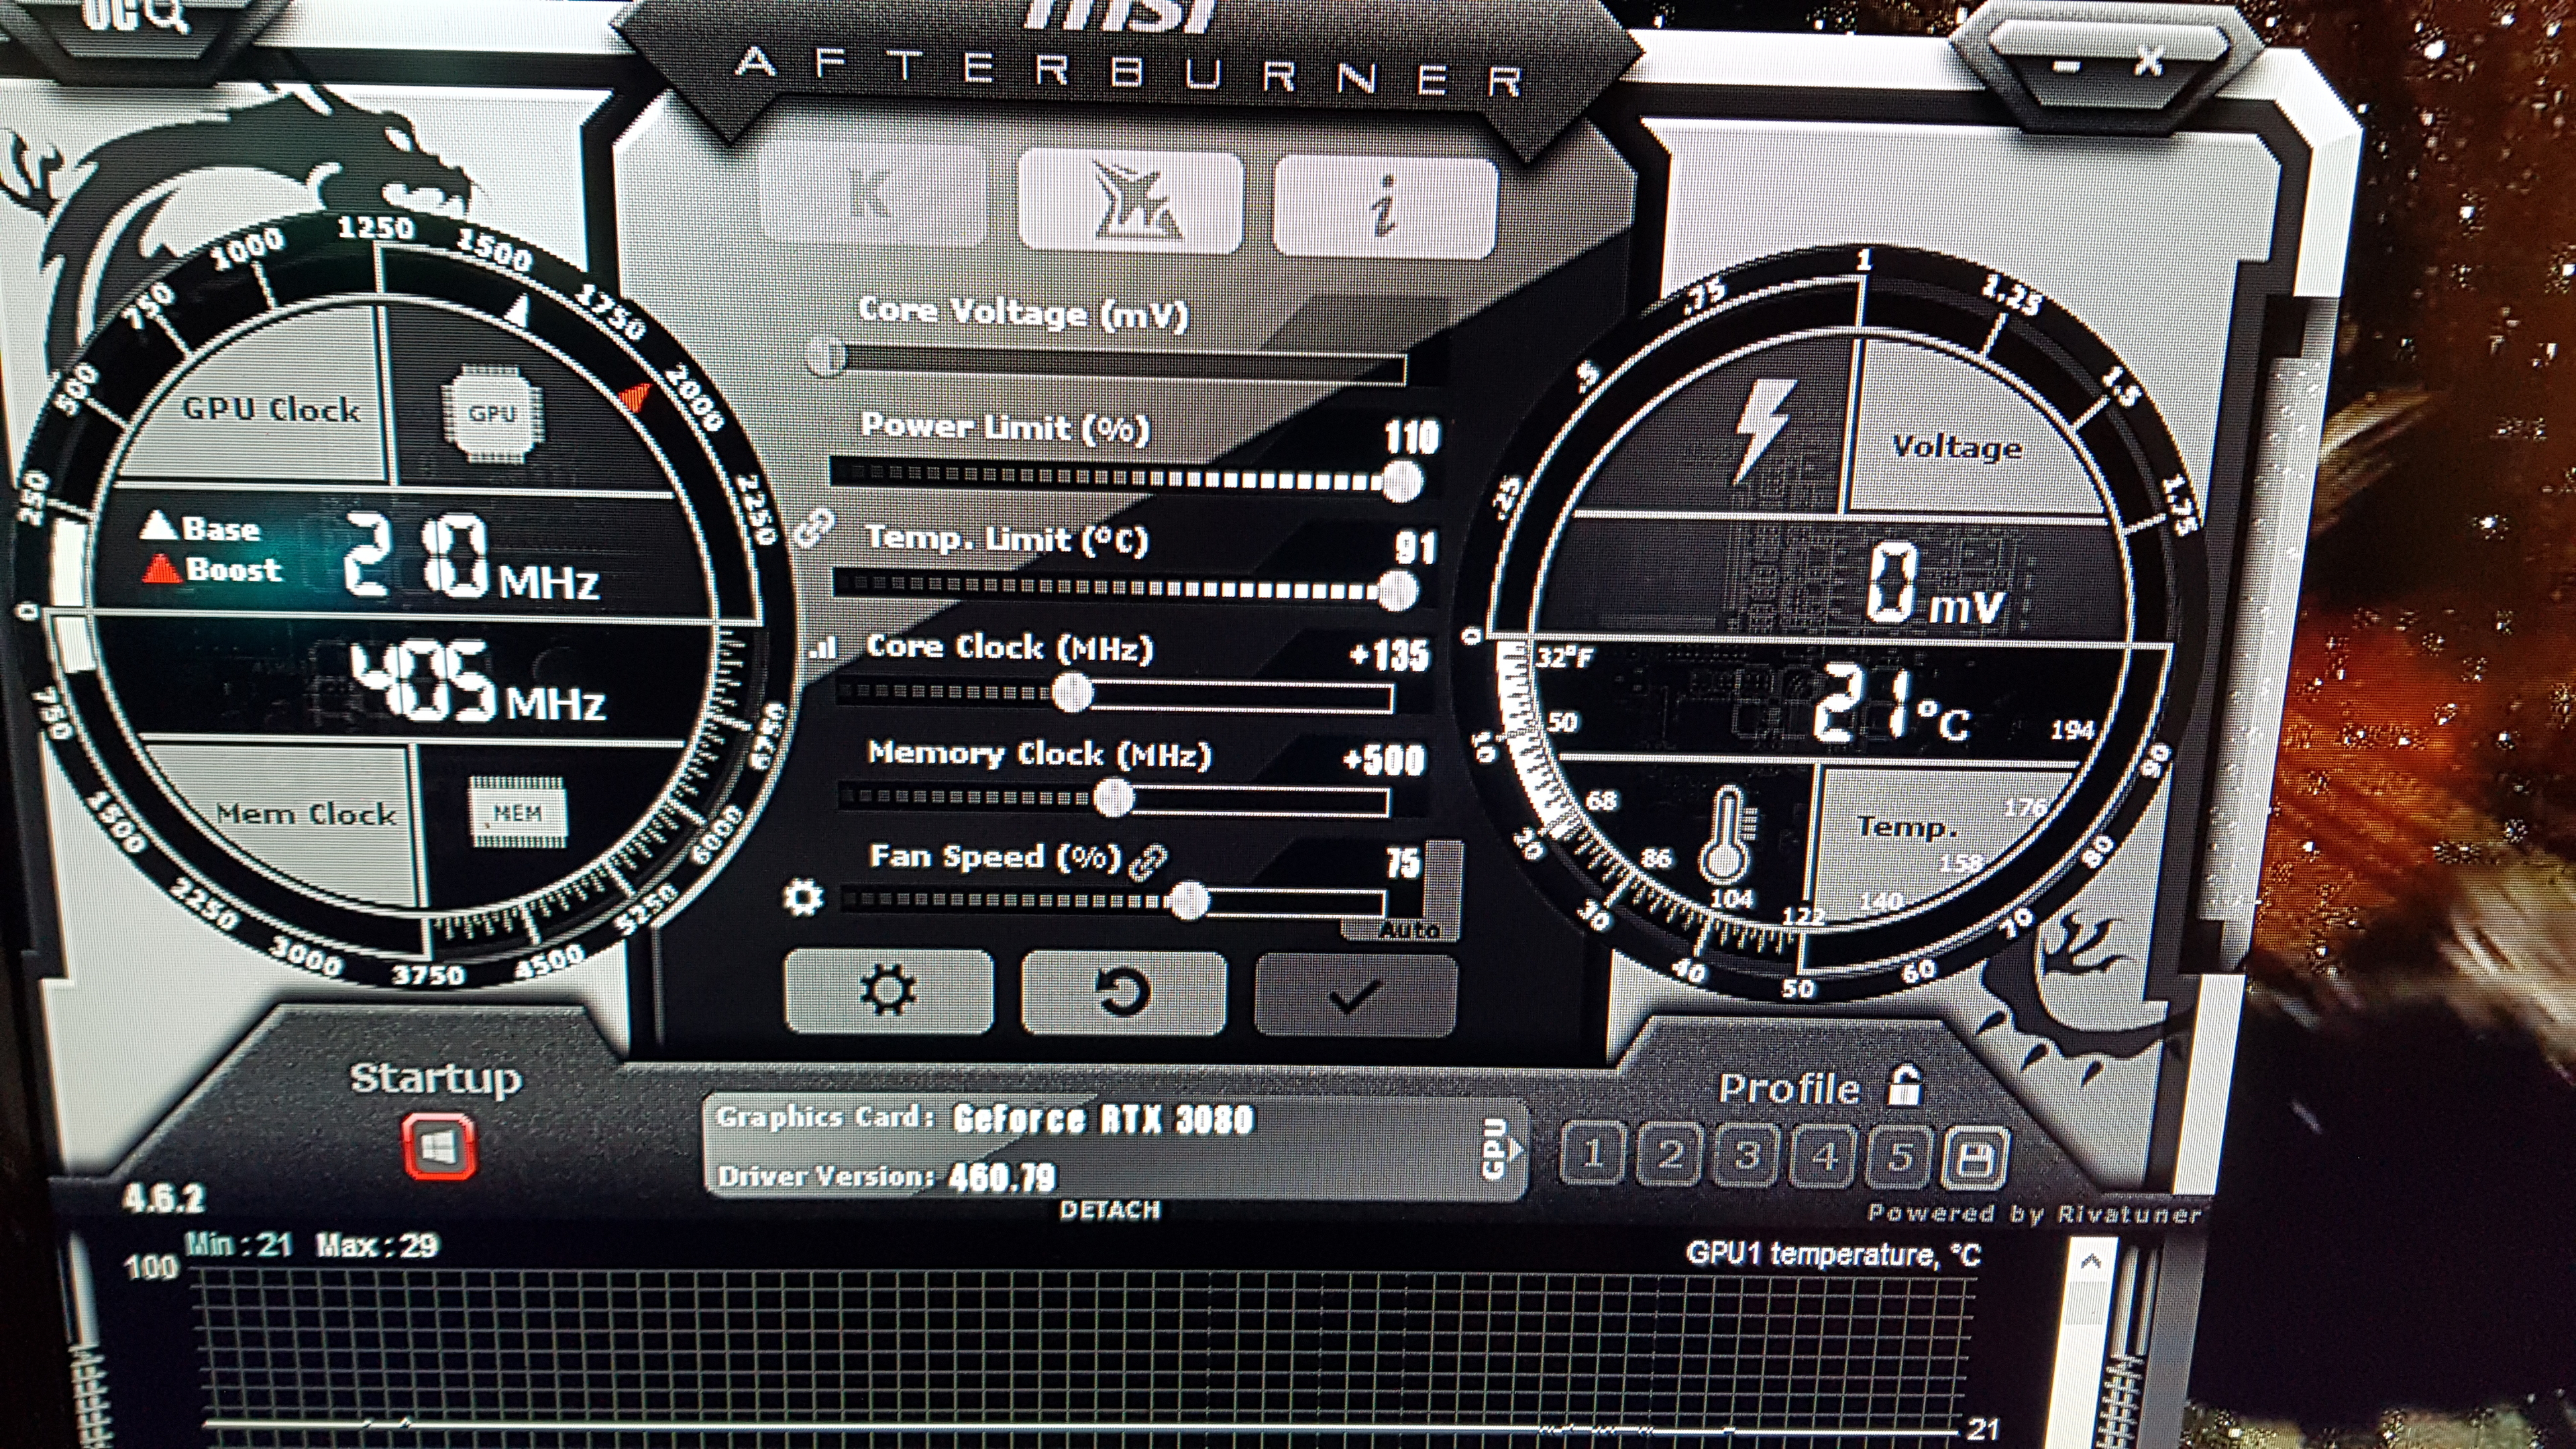Screen dimensions: 2576x1449
Task: Minimize the Afterburner window
Action: (2066, 66)
